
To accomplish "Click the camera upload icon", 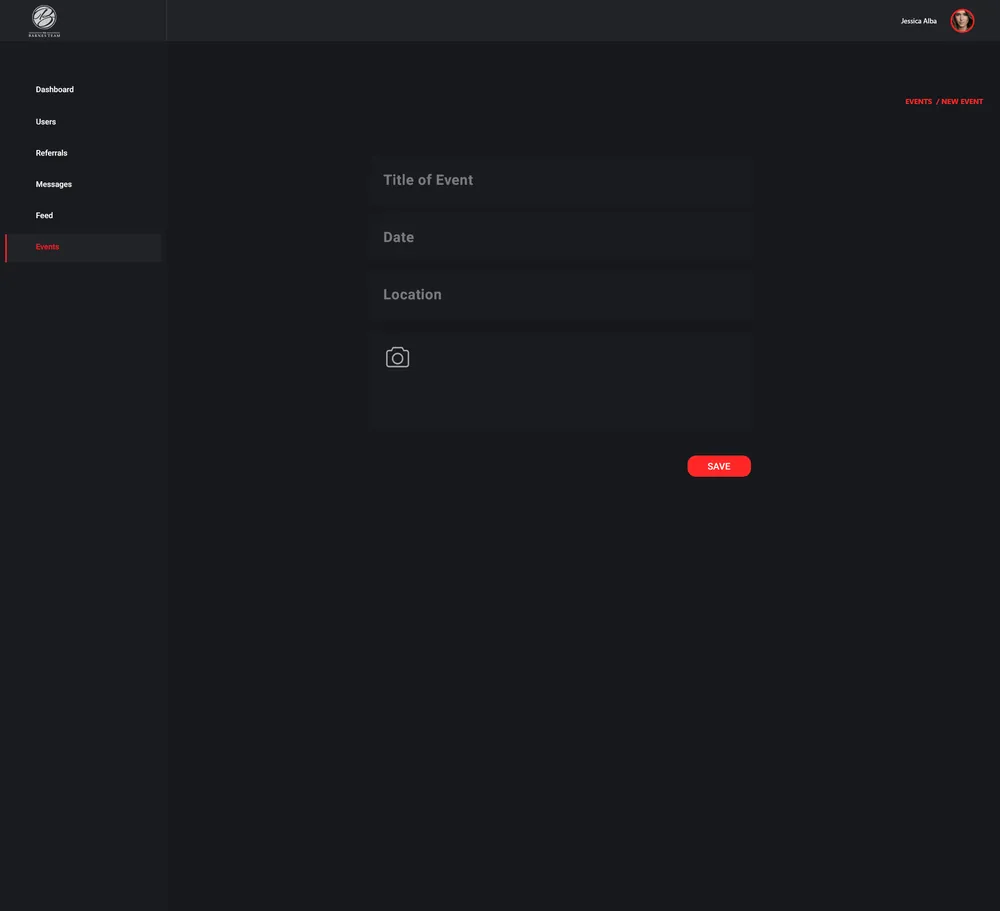I will click(397, 357).
